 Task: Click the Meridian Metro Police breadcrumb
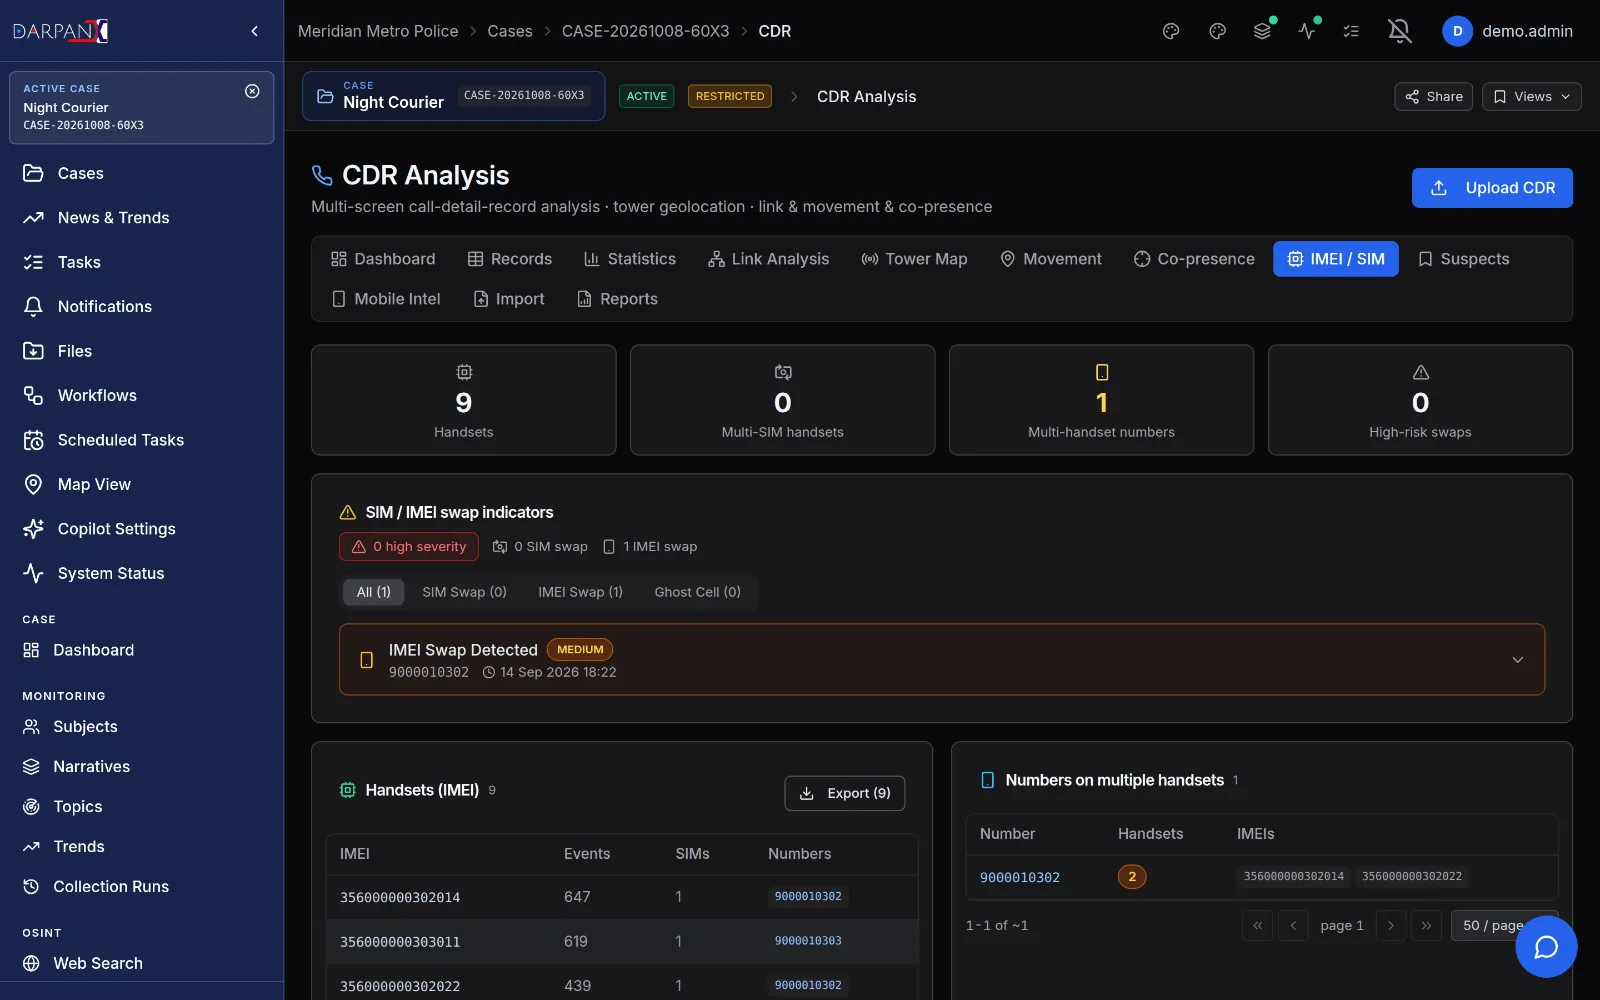point(378,31)
